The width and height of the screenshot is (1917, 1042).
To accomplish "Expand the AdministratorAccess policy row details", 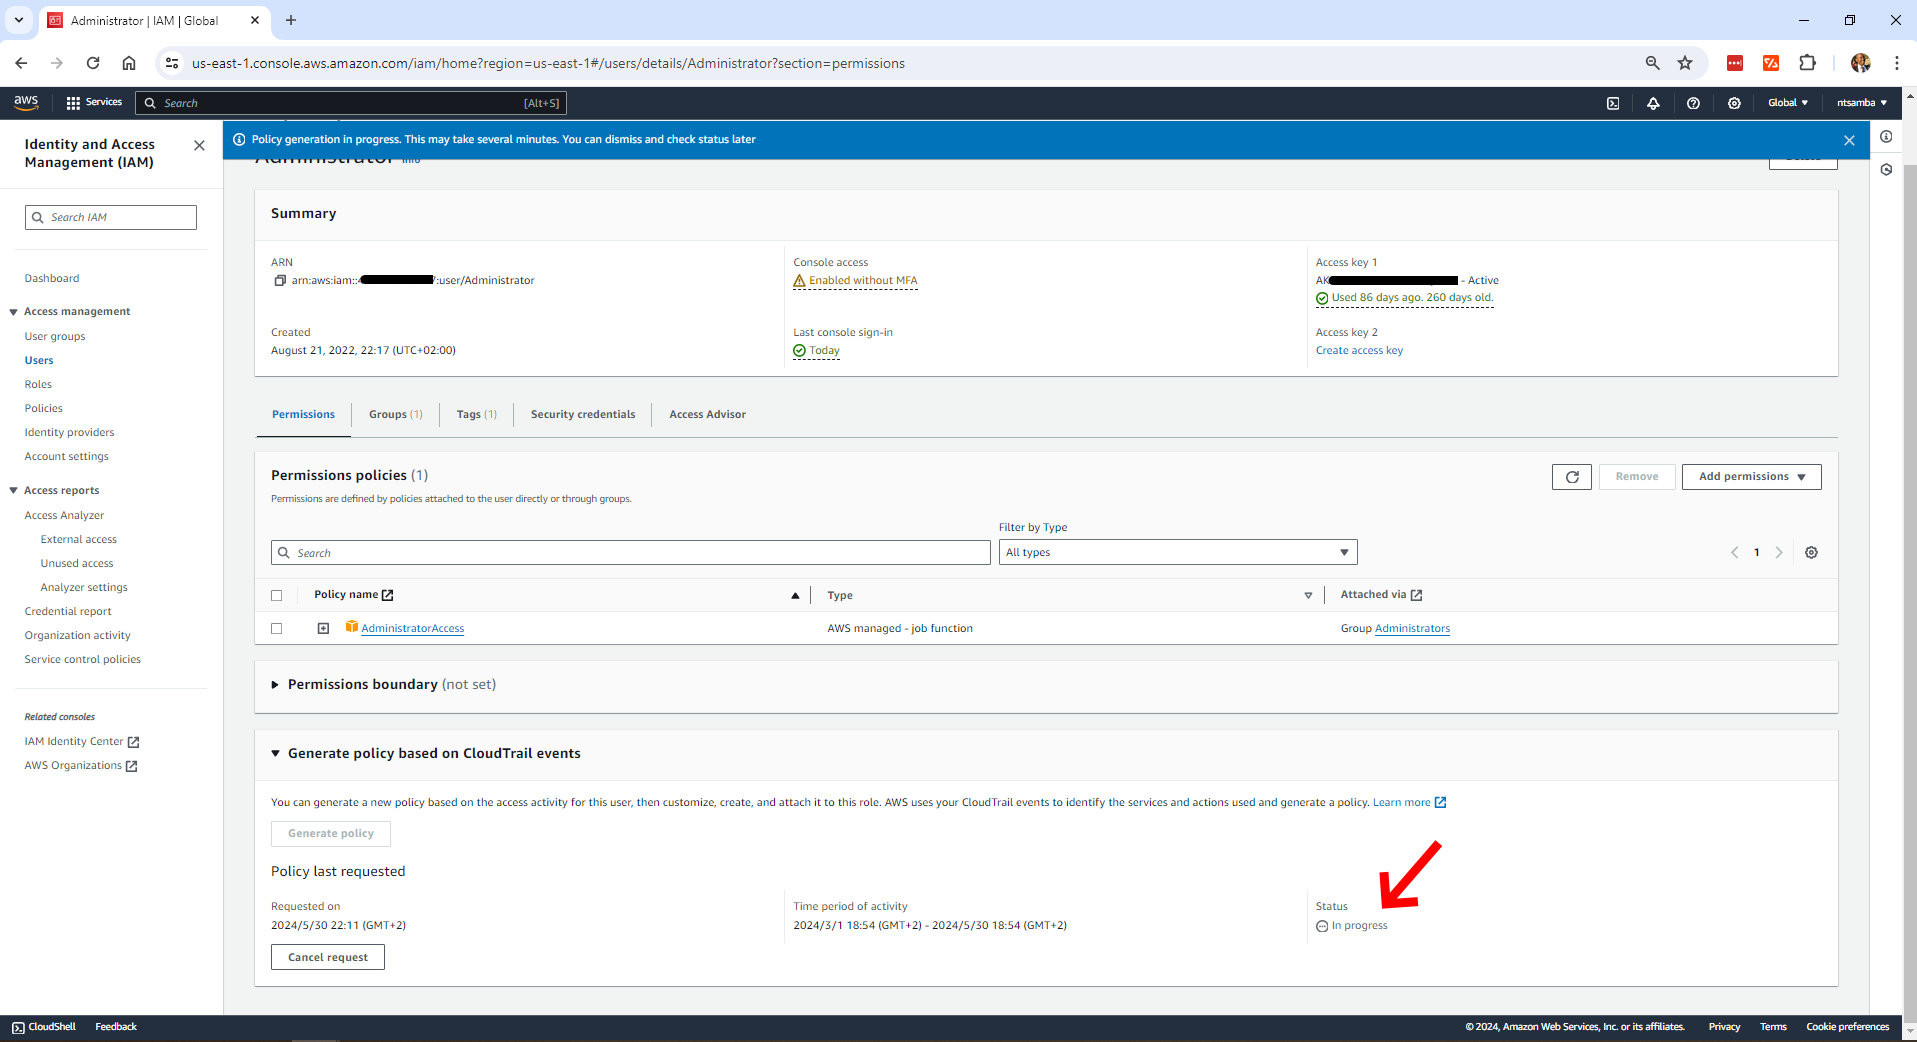I will tap(323, 629).
